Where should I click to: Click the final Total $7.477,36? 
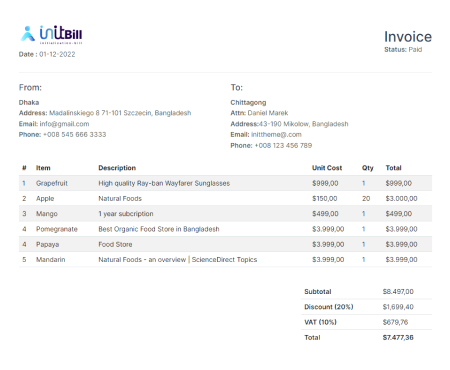click(398, 338)
